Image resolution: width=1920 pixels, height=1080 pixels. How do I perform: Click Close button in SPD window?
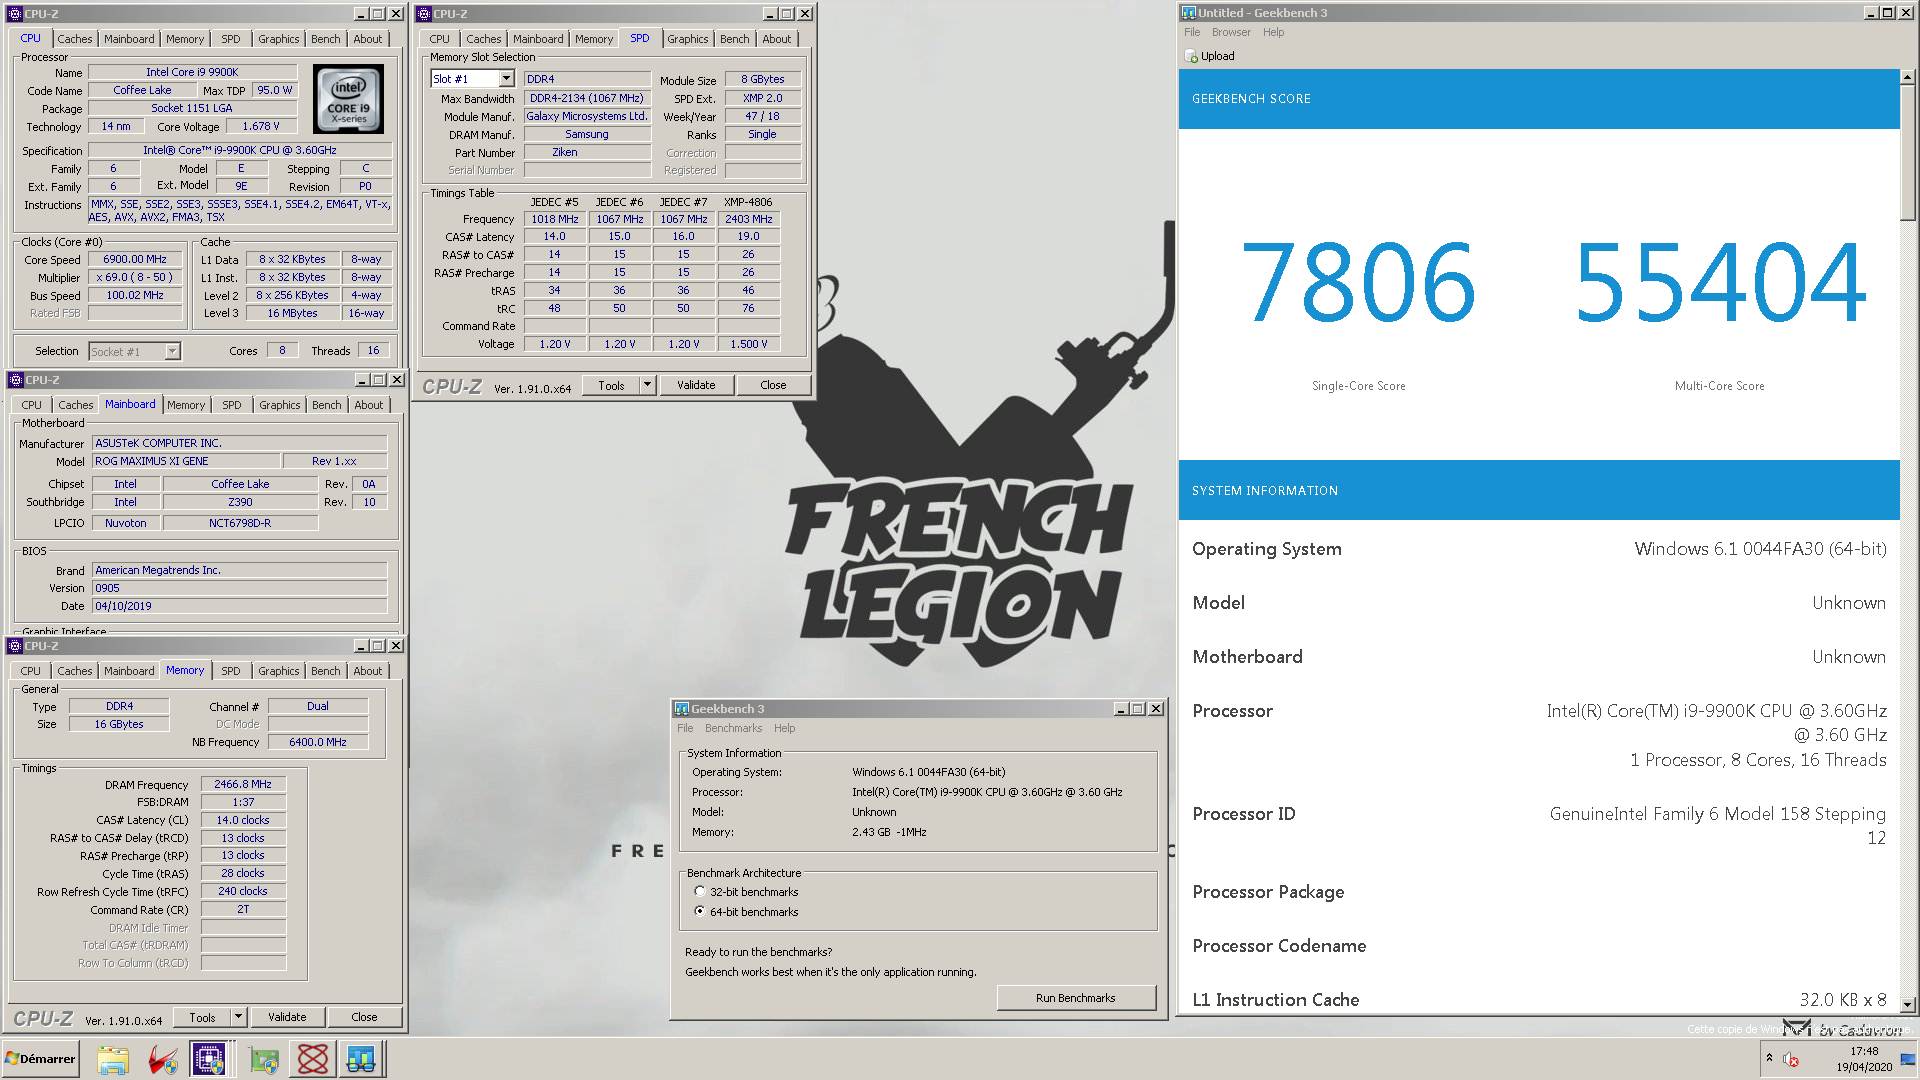[773, 385]
